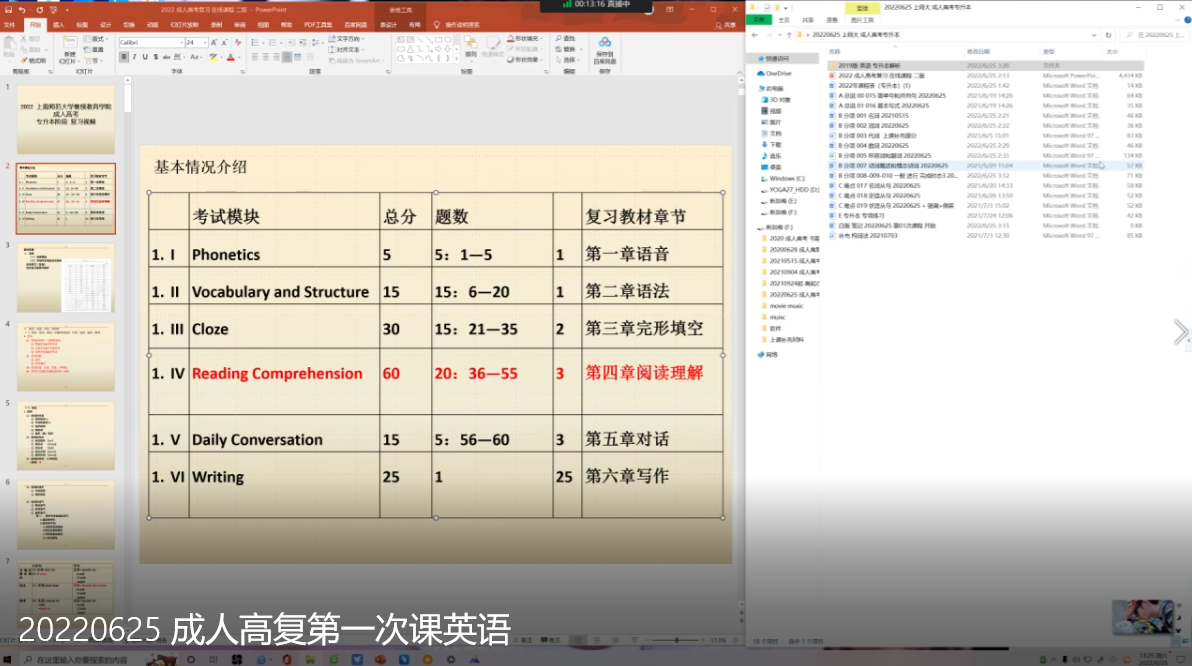Open the 插入 (Insert) ribbon tab
The image size is (1192, 666).
click(59, 24)
